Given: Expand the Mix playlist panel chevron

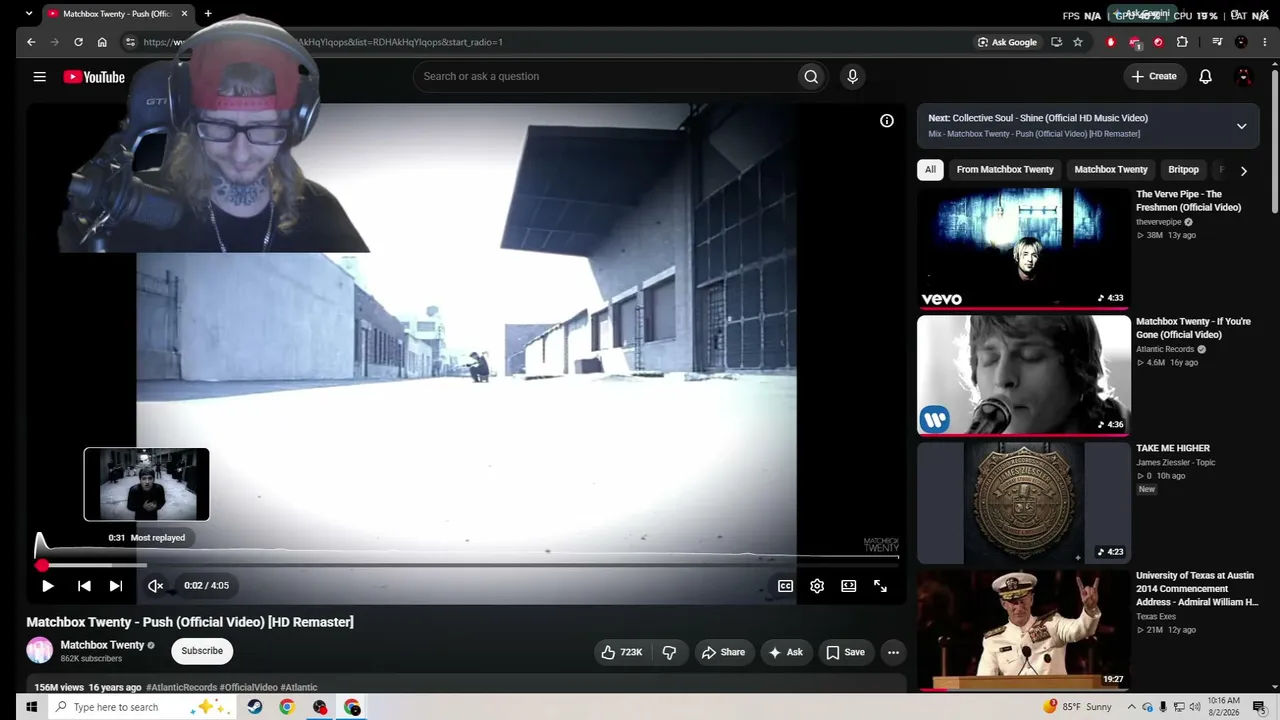Looking at the screenshot, I should (1241, 126).
